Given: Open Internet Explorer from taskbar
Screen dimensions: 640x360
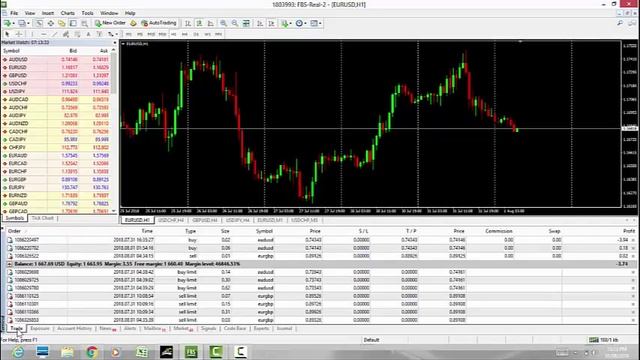Looking at the screenshot, I should tap(18, 352).
